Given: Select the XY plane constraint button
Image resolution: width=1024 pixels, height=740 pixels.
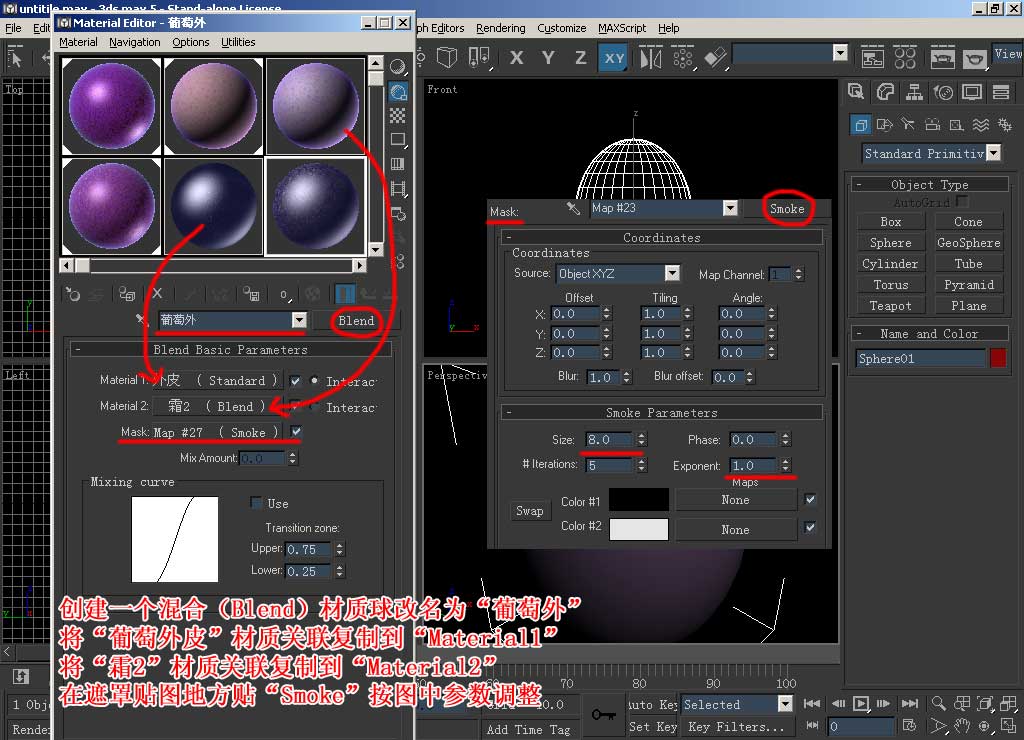Looking at the screenshot, I should pyautogui.click(x=614, y=58).
